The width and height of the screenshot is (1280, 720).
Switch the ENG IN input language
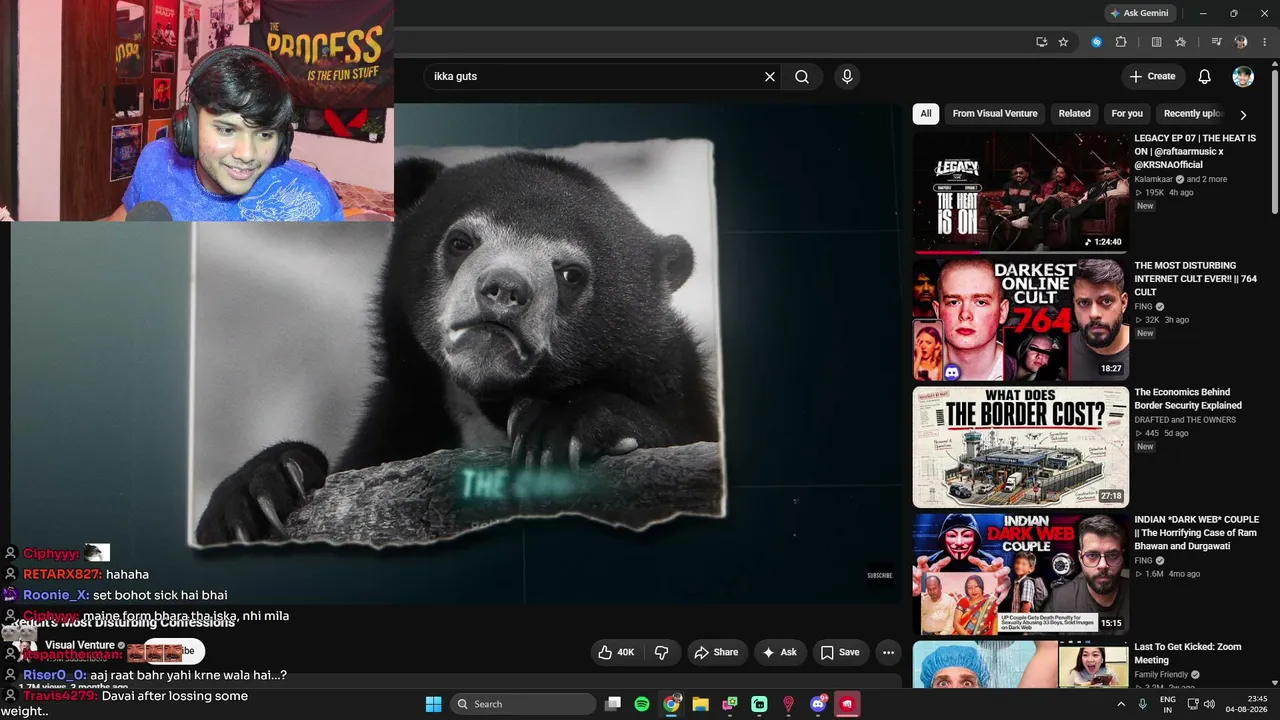(x=1167, y=704)
